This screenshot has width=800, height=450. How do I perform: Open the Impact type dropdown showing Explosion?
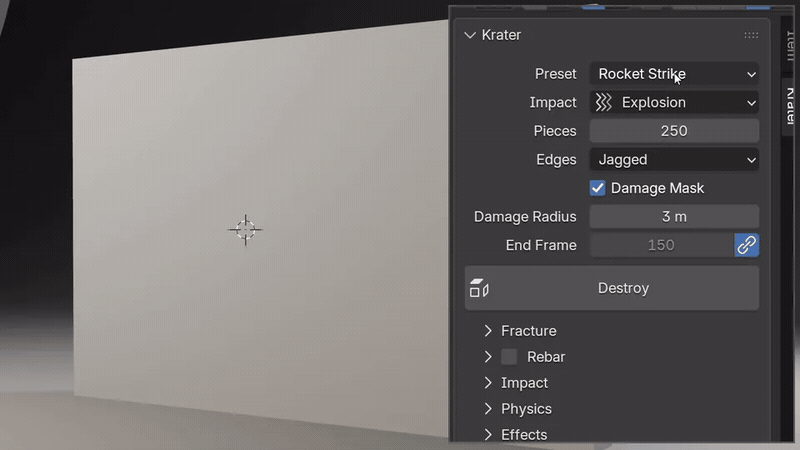(x=674, y=103)
